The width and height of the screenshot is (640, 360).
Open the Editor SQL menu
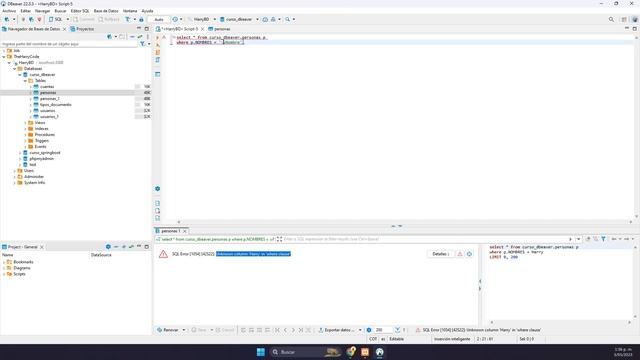click(x=80, y=11)
